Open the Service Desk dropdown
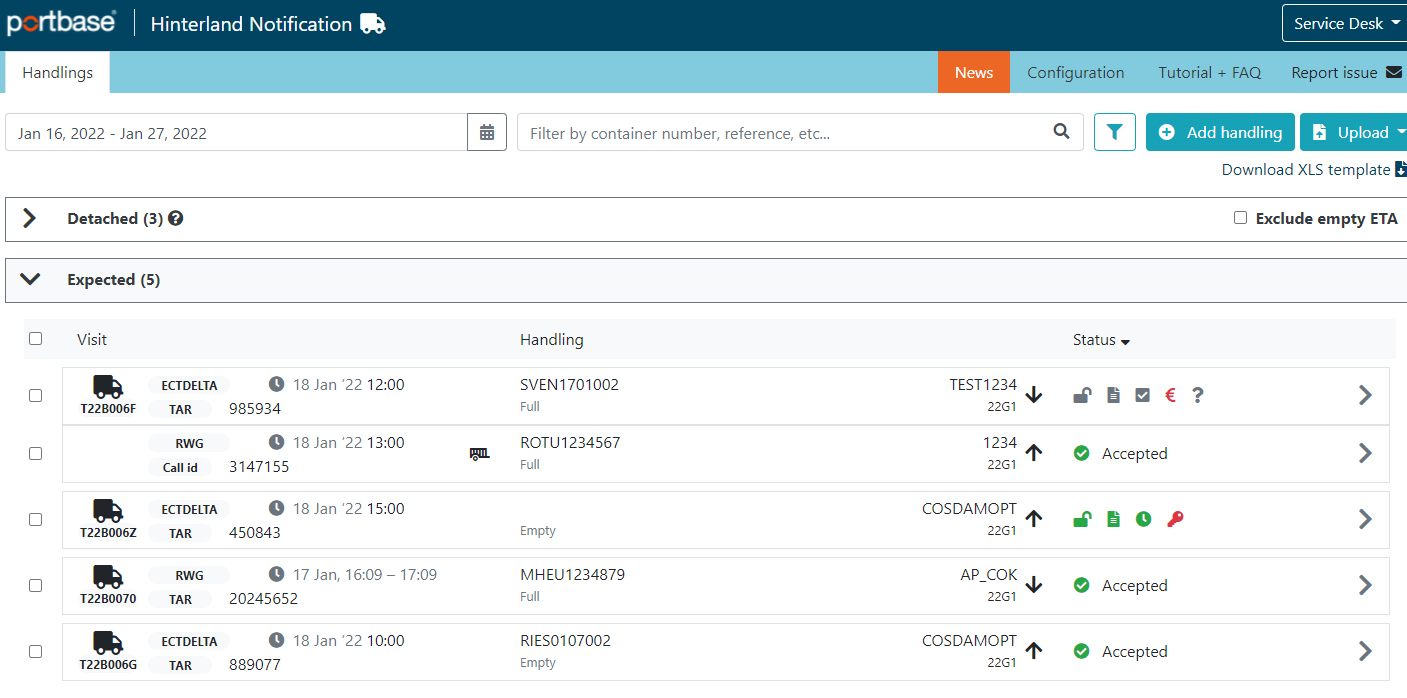 pyautogui.click(x=1344, y=23)
